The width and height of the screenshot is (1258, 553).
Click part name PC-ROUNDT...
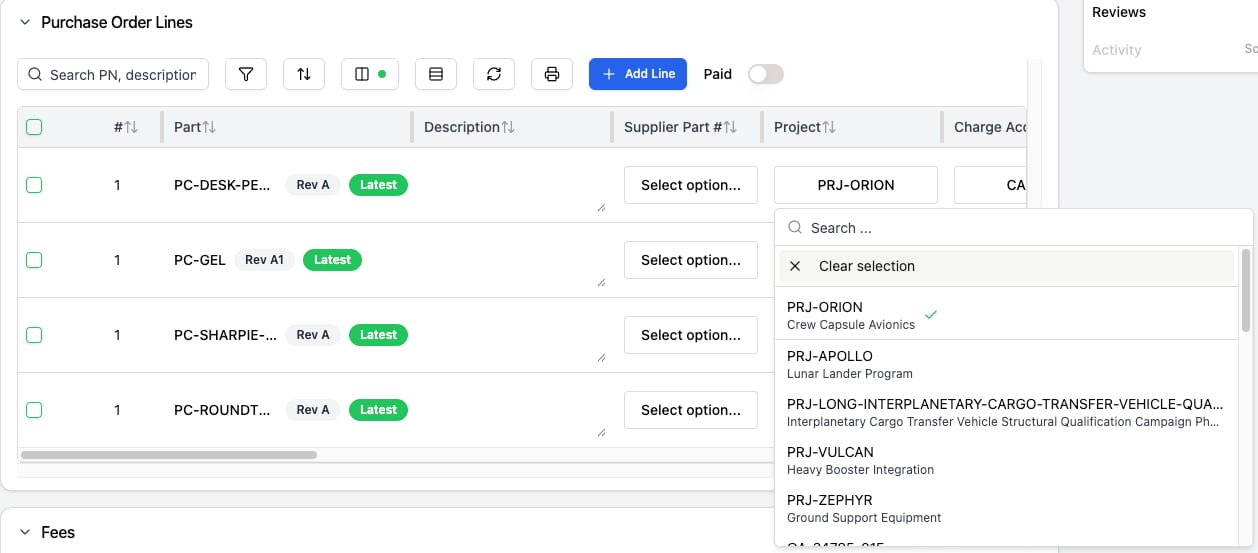[222, 410]
